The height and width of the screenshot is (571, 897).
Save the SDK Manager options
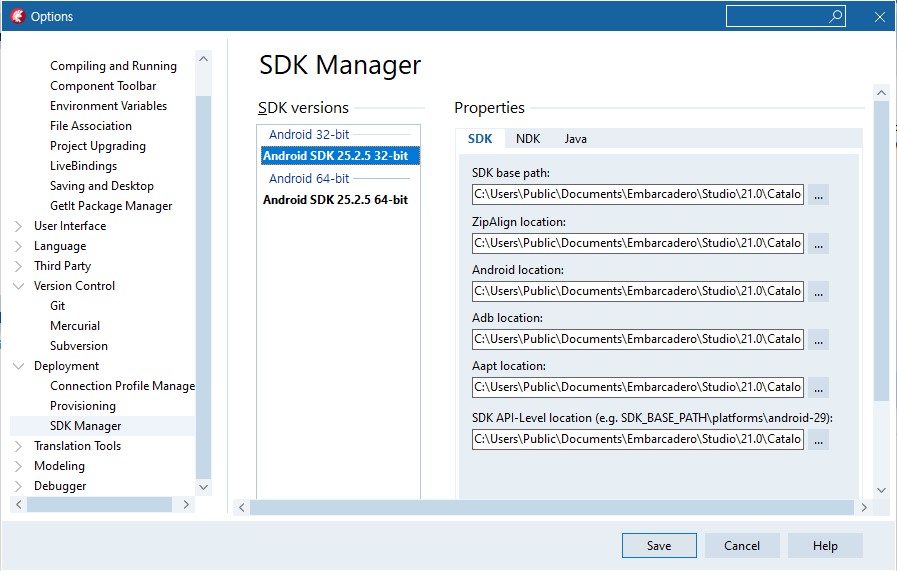659,546
